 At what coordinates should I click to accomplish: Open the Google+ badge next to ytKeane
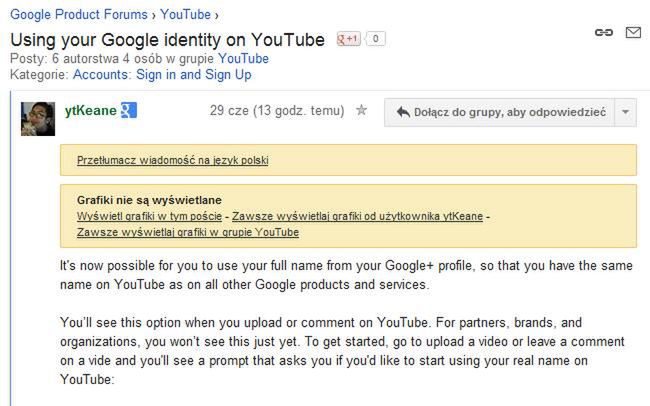[x=129, y=110]
